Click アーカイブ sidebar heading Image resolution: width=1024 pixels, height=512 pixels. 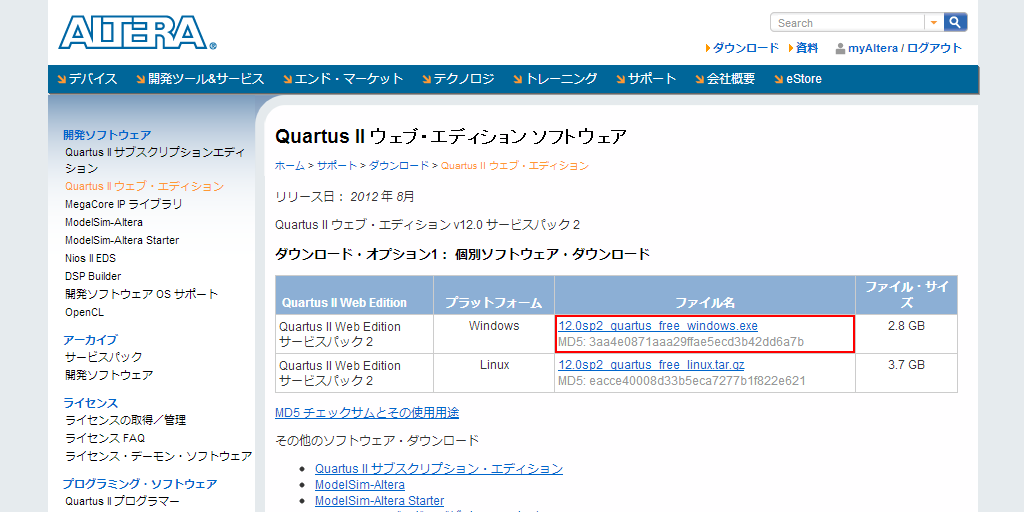click(90, 340)
